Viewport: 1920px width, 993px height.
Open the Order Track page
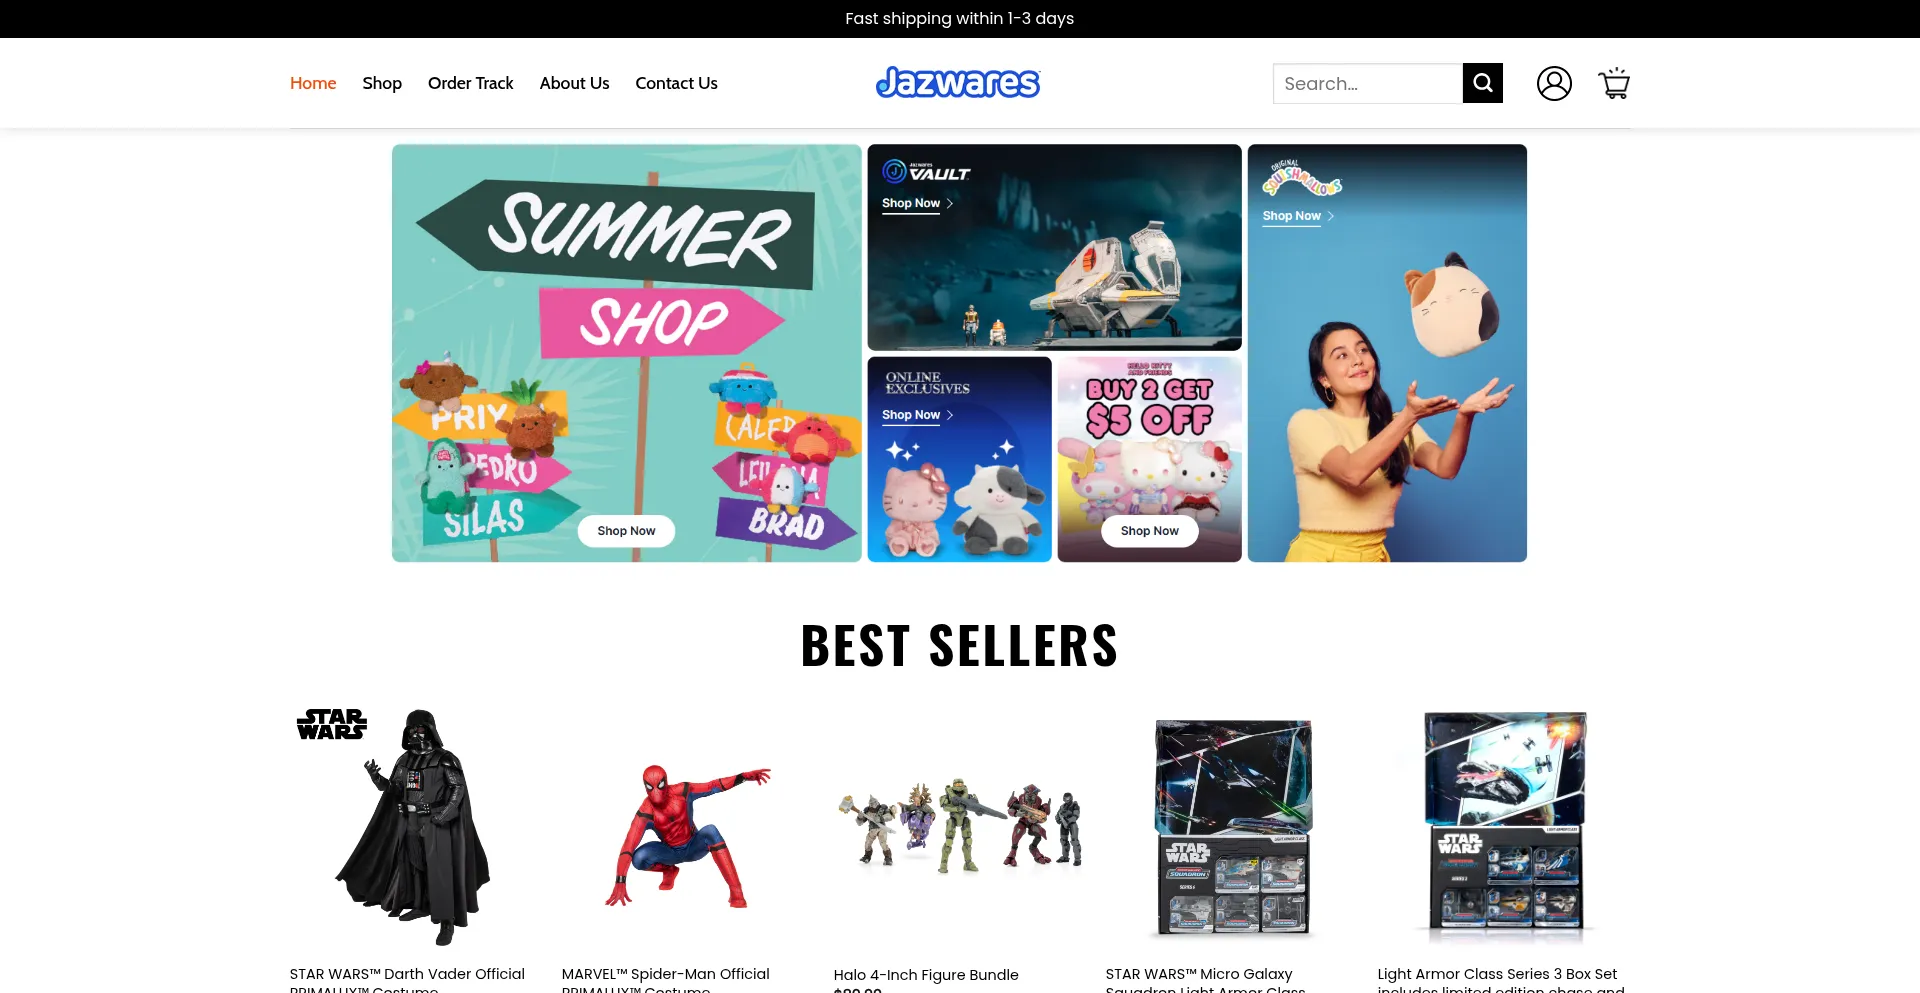click(x=470, y=83)
